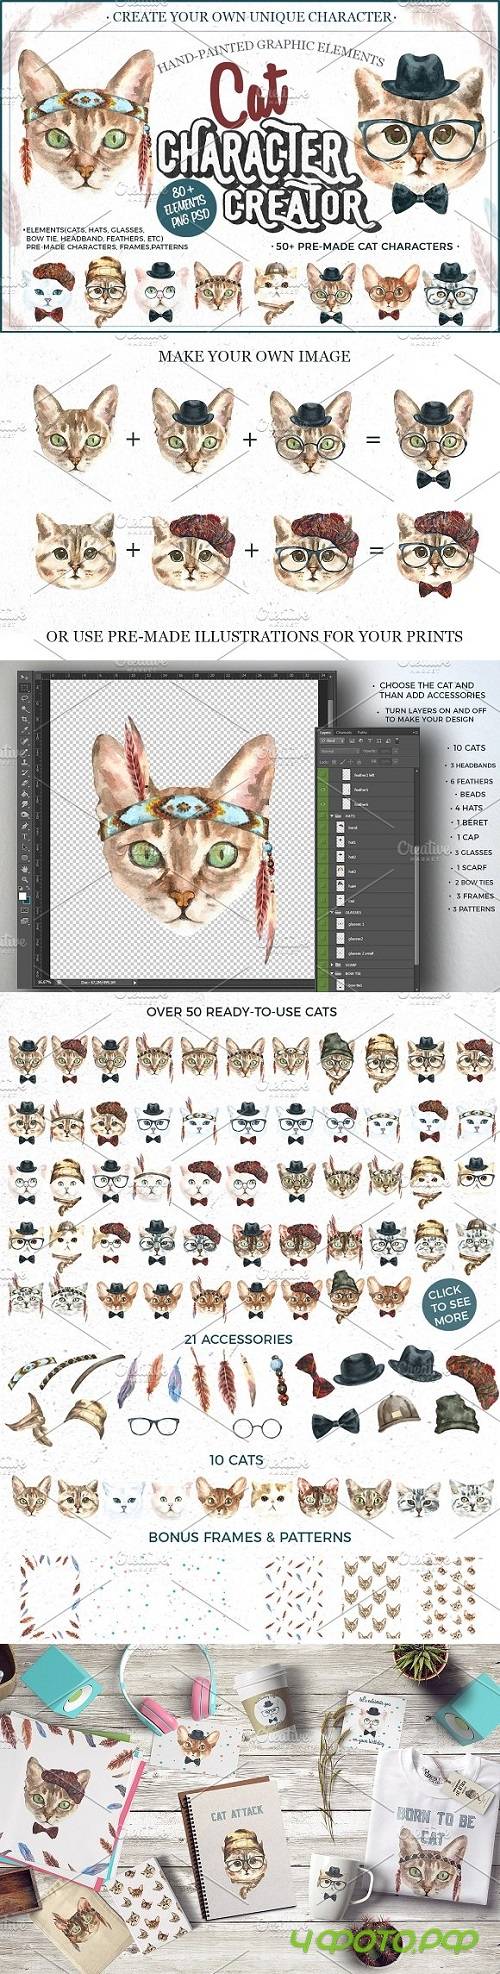The height and width of the screenshot is (1974, 500).
Task: Click the background color swatch
Action: pos(28,902)
